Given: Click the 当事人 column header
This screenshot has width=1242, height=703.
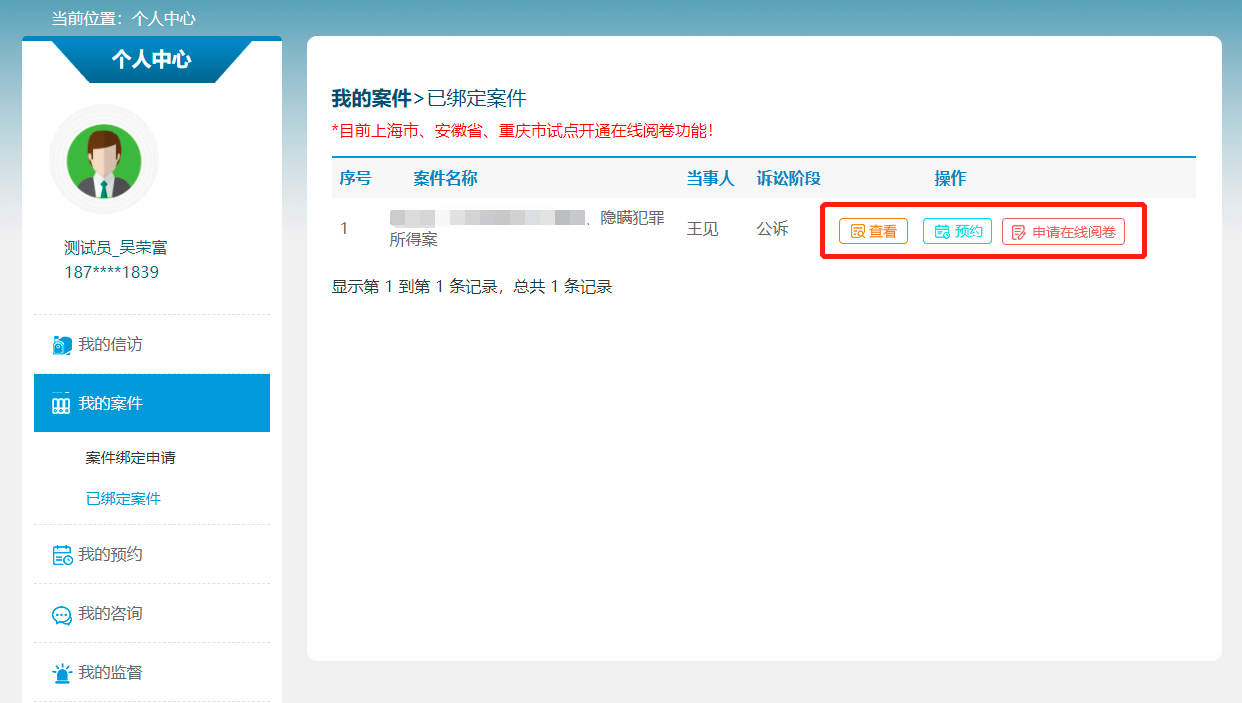Looking at the screenshot, I should point(710,178).
